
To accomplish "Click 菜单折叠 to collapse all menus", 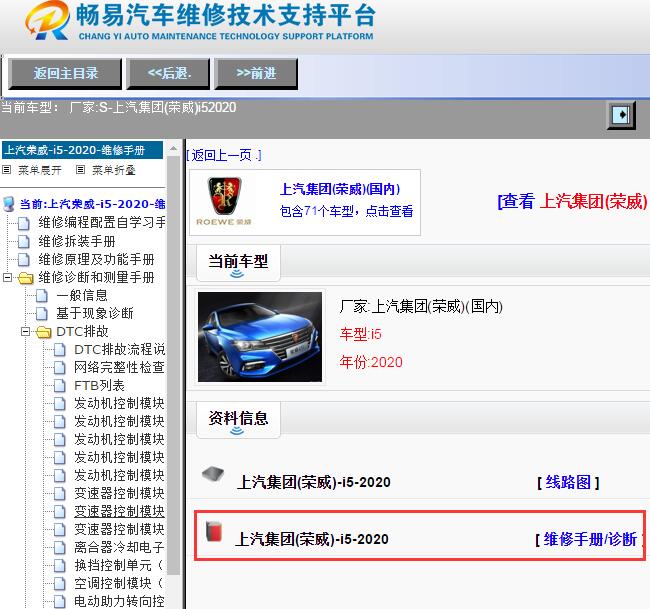I will pos(114,170).
